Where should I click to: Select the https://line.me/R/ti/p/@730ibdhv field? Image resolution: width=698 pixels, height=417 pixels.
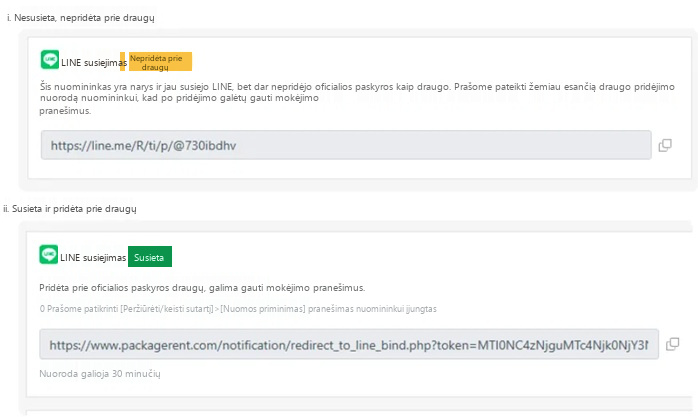coord(346,145)
